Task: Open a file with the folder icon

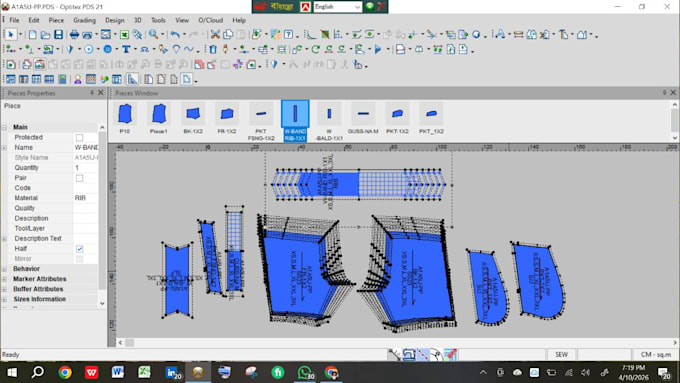Action: pos(46,34)
